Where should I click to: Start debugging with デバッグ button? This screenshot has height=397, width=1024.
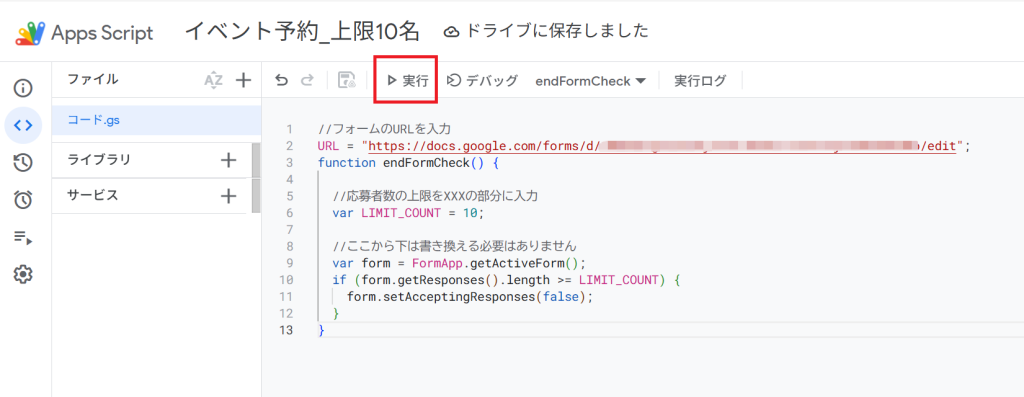482,80
